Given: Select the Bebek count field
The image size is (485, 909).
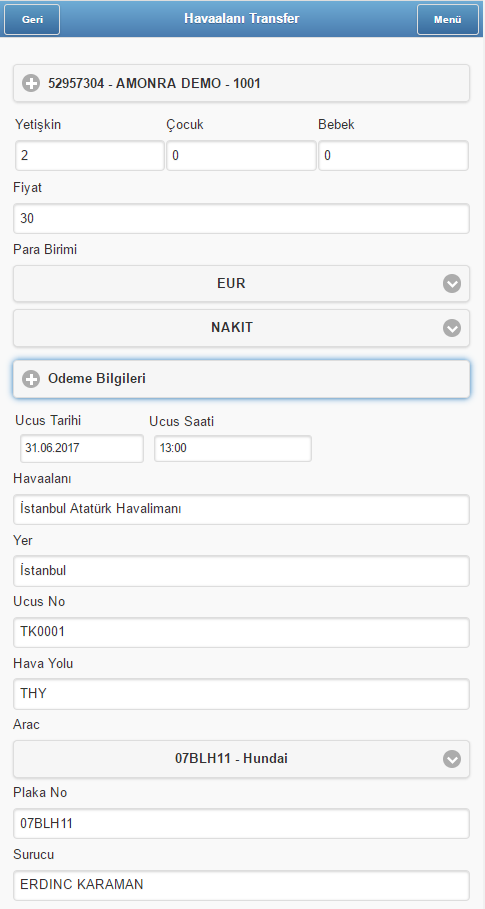Looking at the screenshot, I should 393,155.
